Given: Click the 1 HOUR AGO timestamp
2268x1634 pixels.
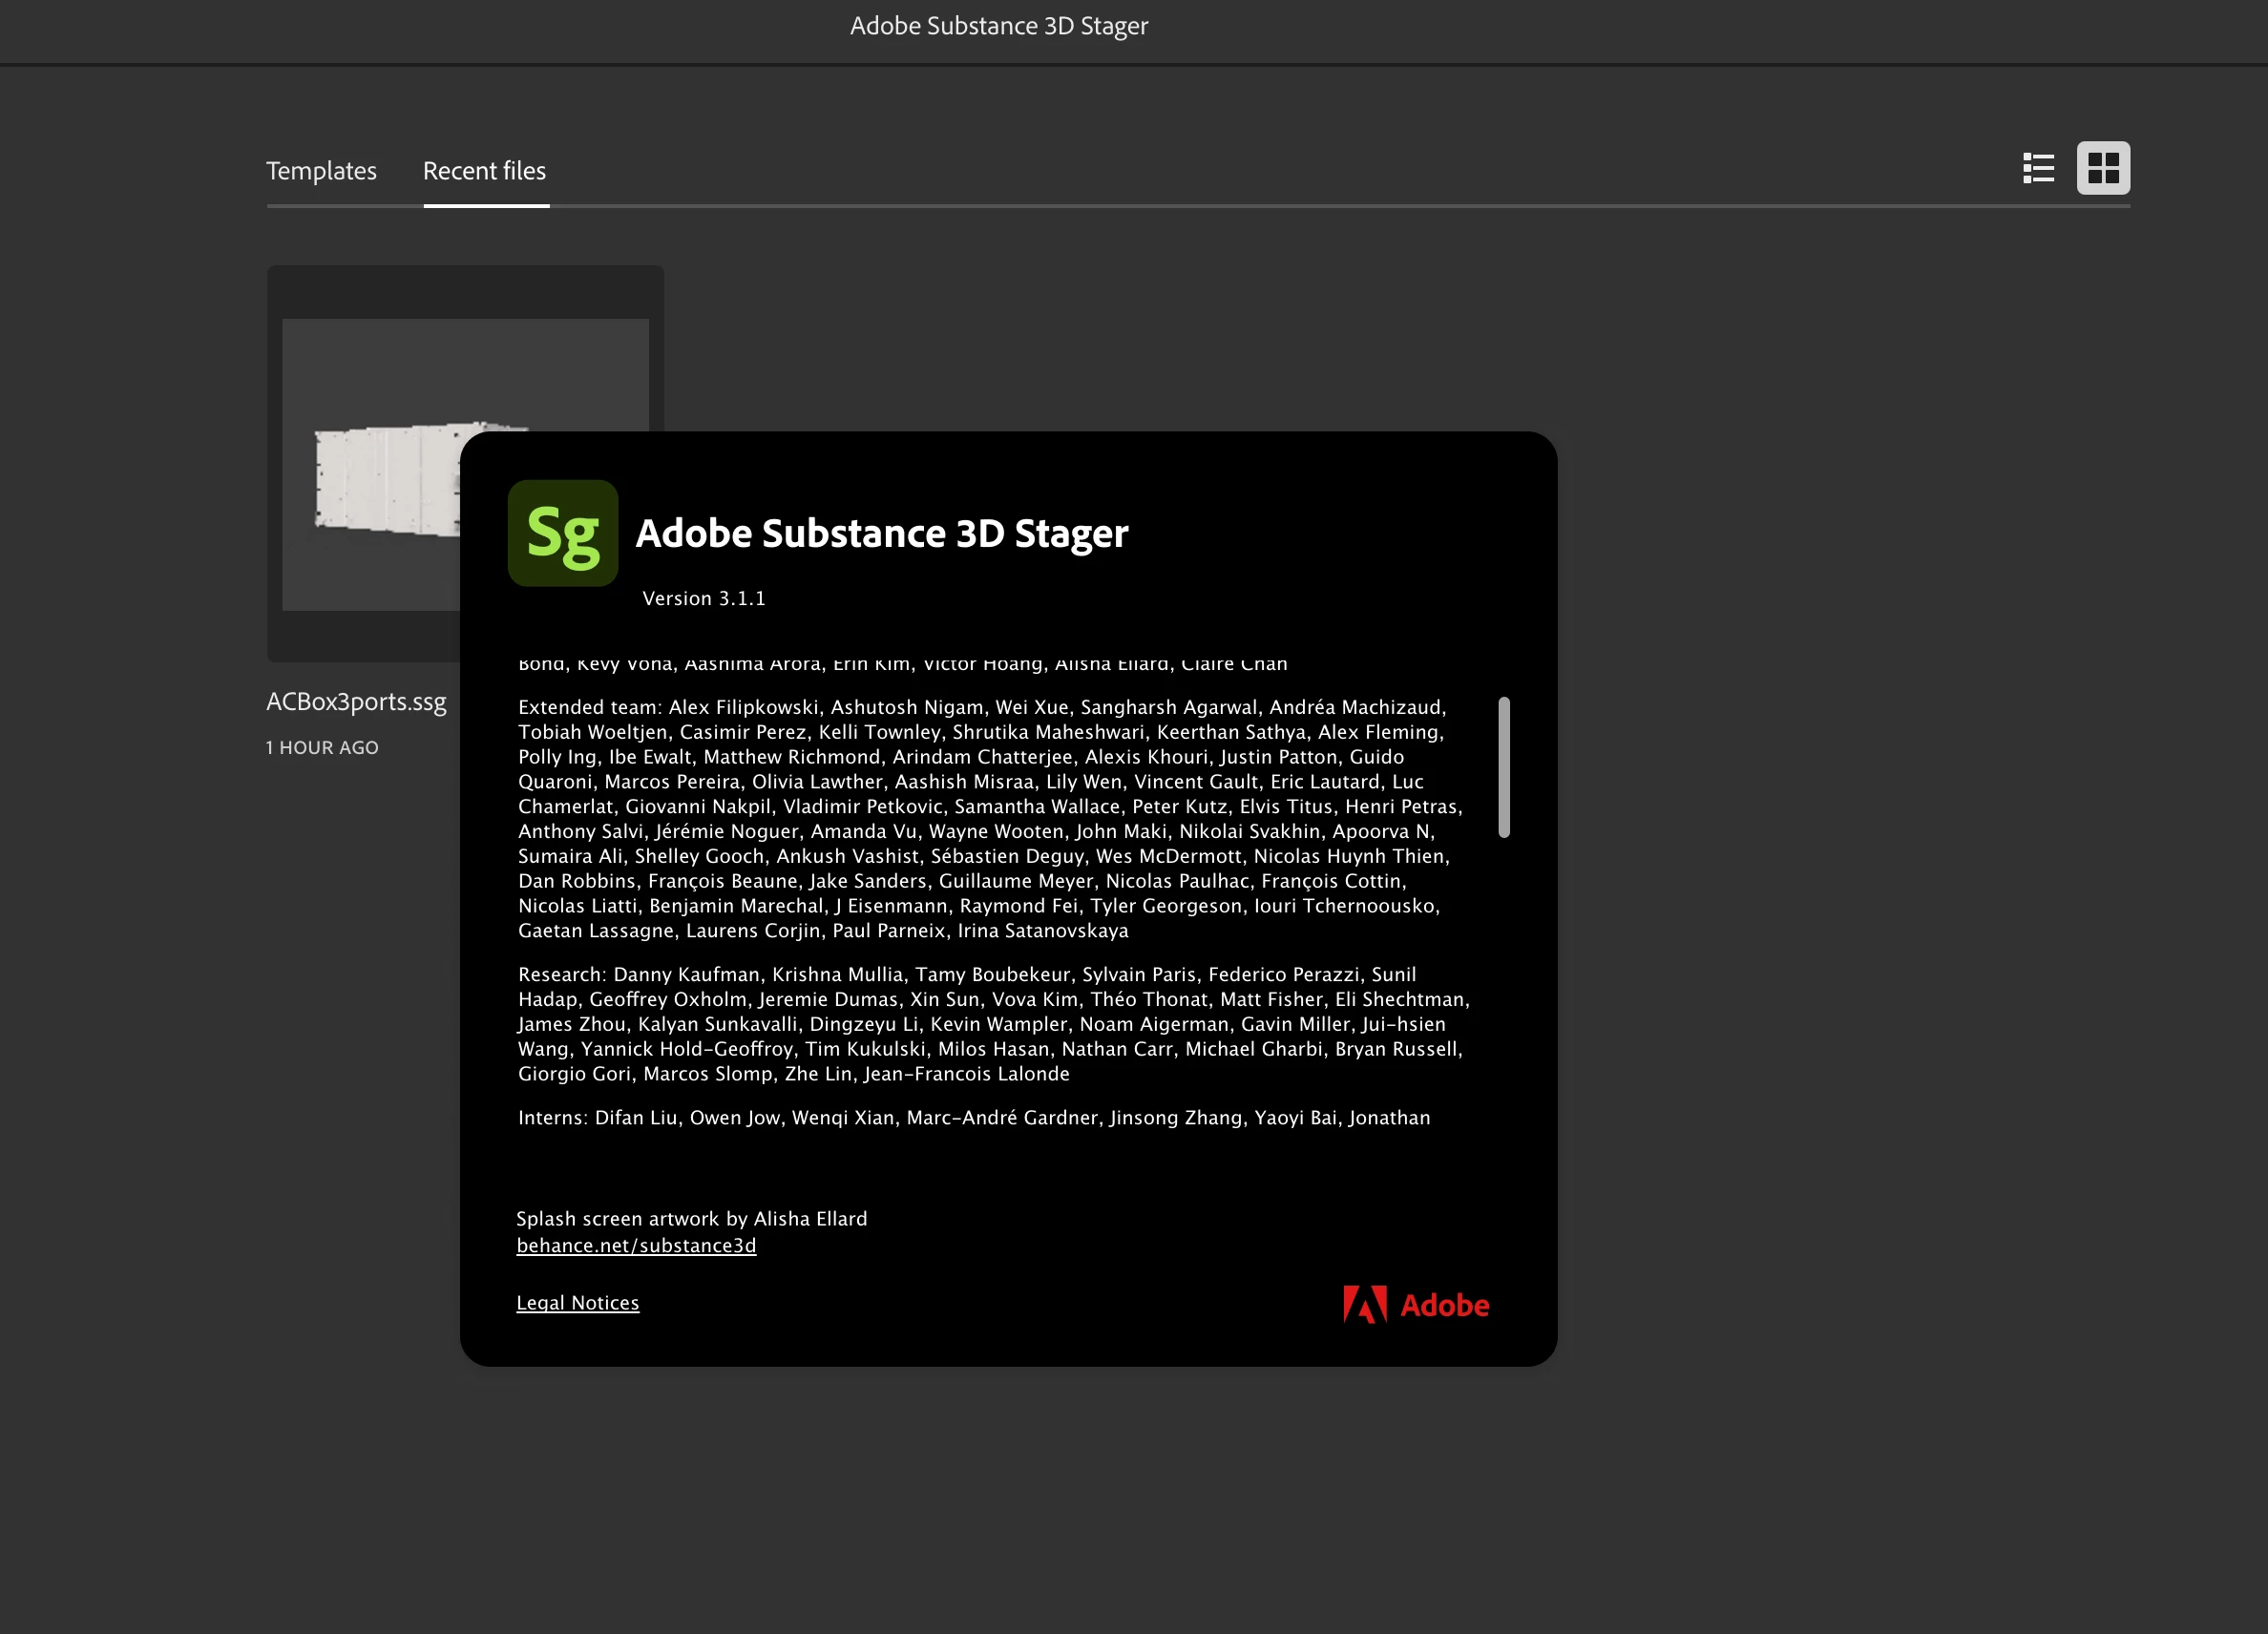Looking at the screenshot, I should pyautogui.click(x=322, y=747).
